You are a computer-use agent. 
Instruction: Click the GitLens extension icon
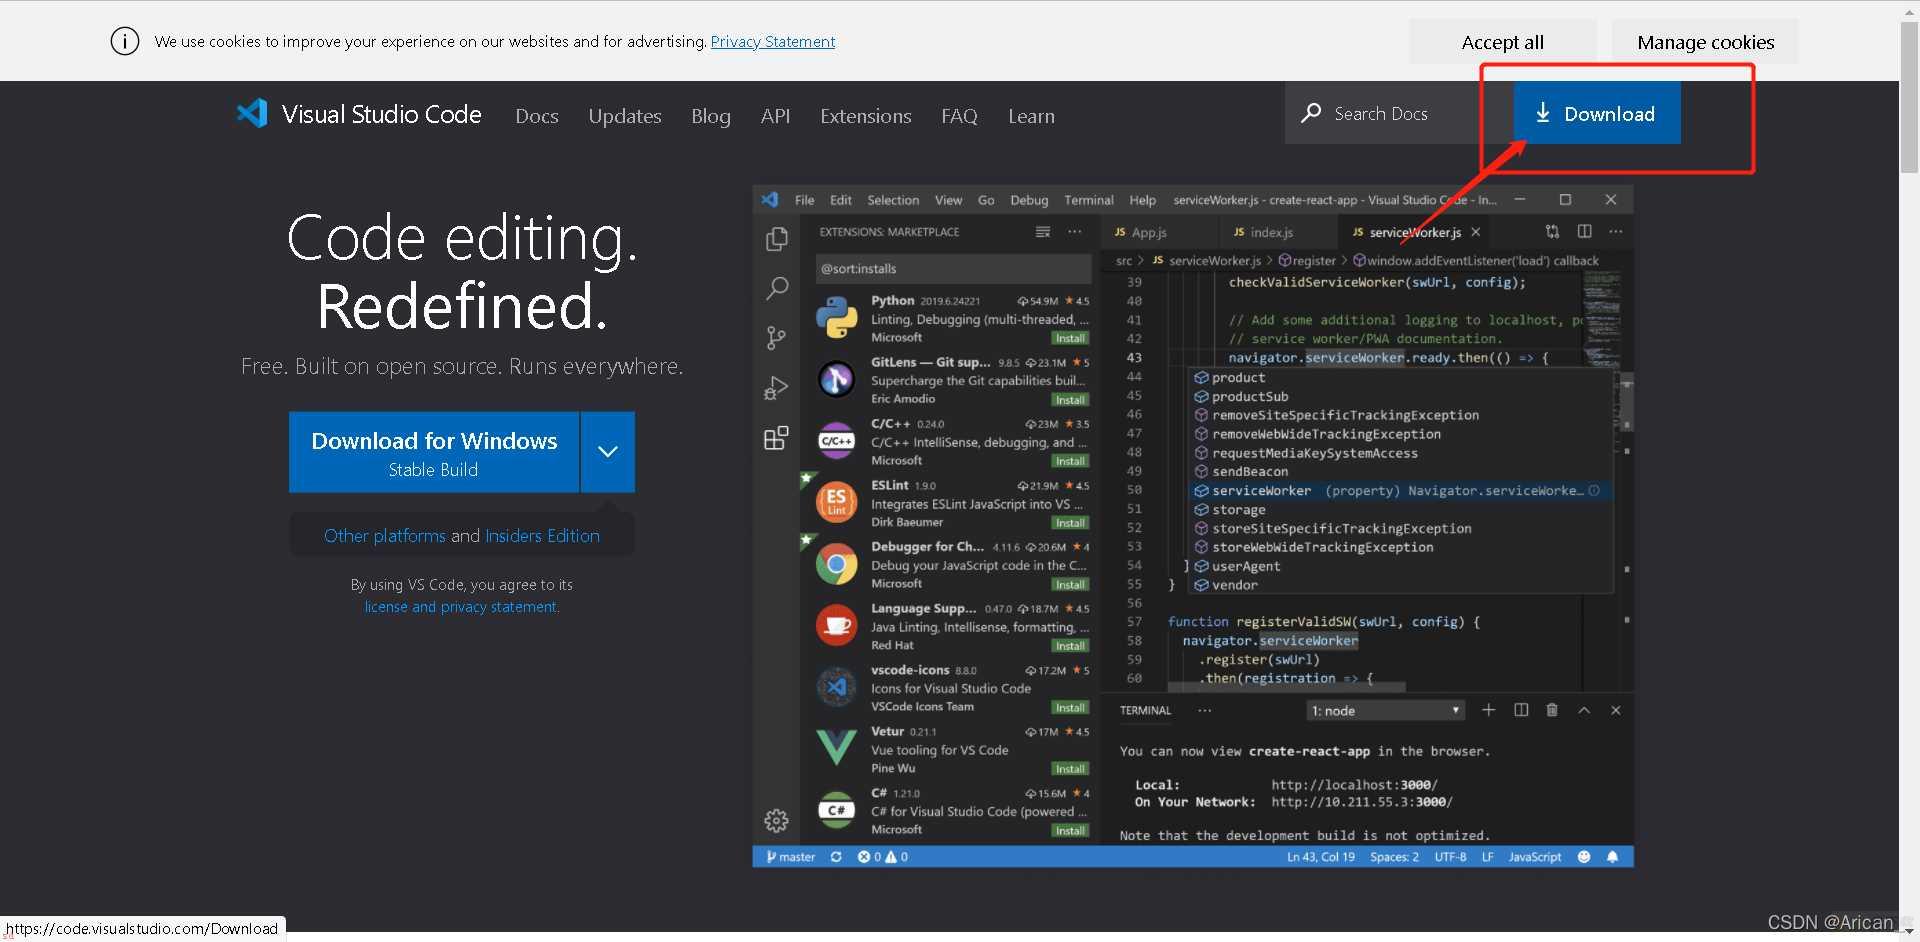pyautogui.click(x=836, y=379)
